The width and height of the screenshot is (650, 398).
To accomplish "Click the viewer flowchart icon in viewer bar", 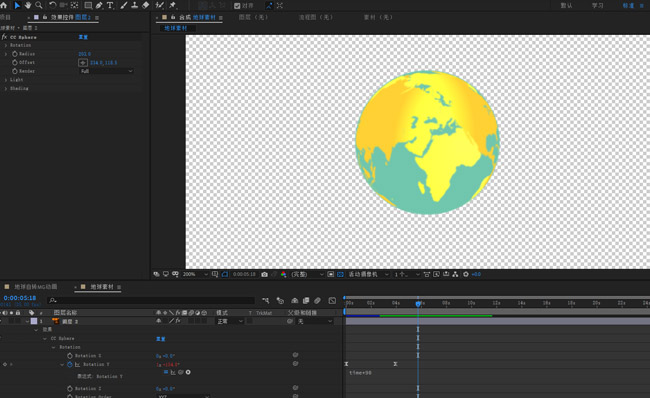I will [455, 274].
